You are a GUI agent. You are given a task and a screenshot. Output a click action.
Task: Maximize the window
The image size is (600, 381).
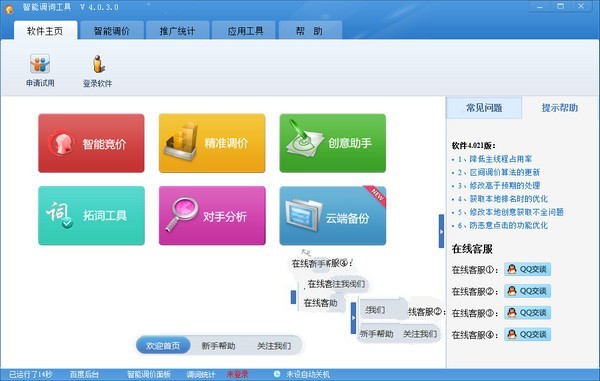point(561,7)
